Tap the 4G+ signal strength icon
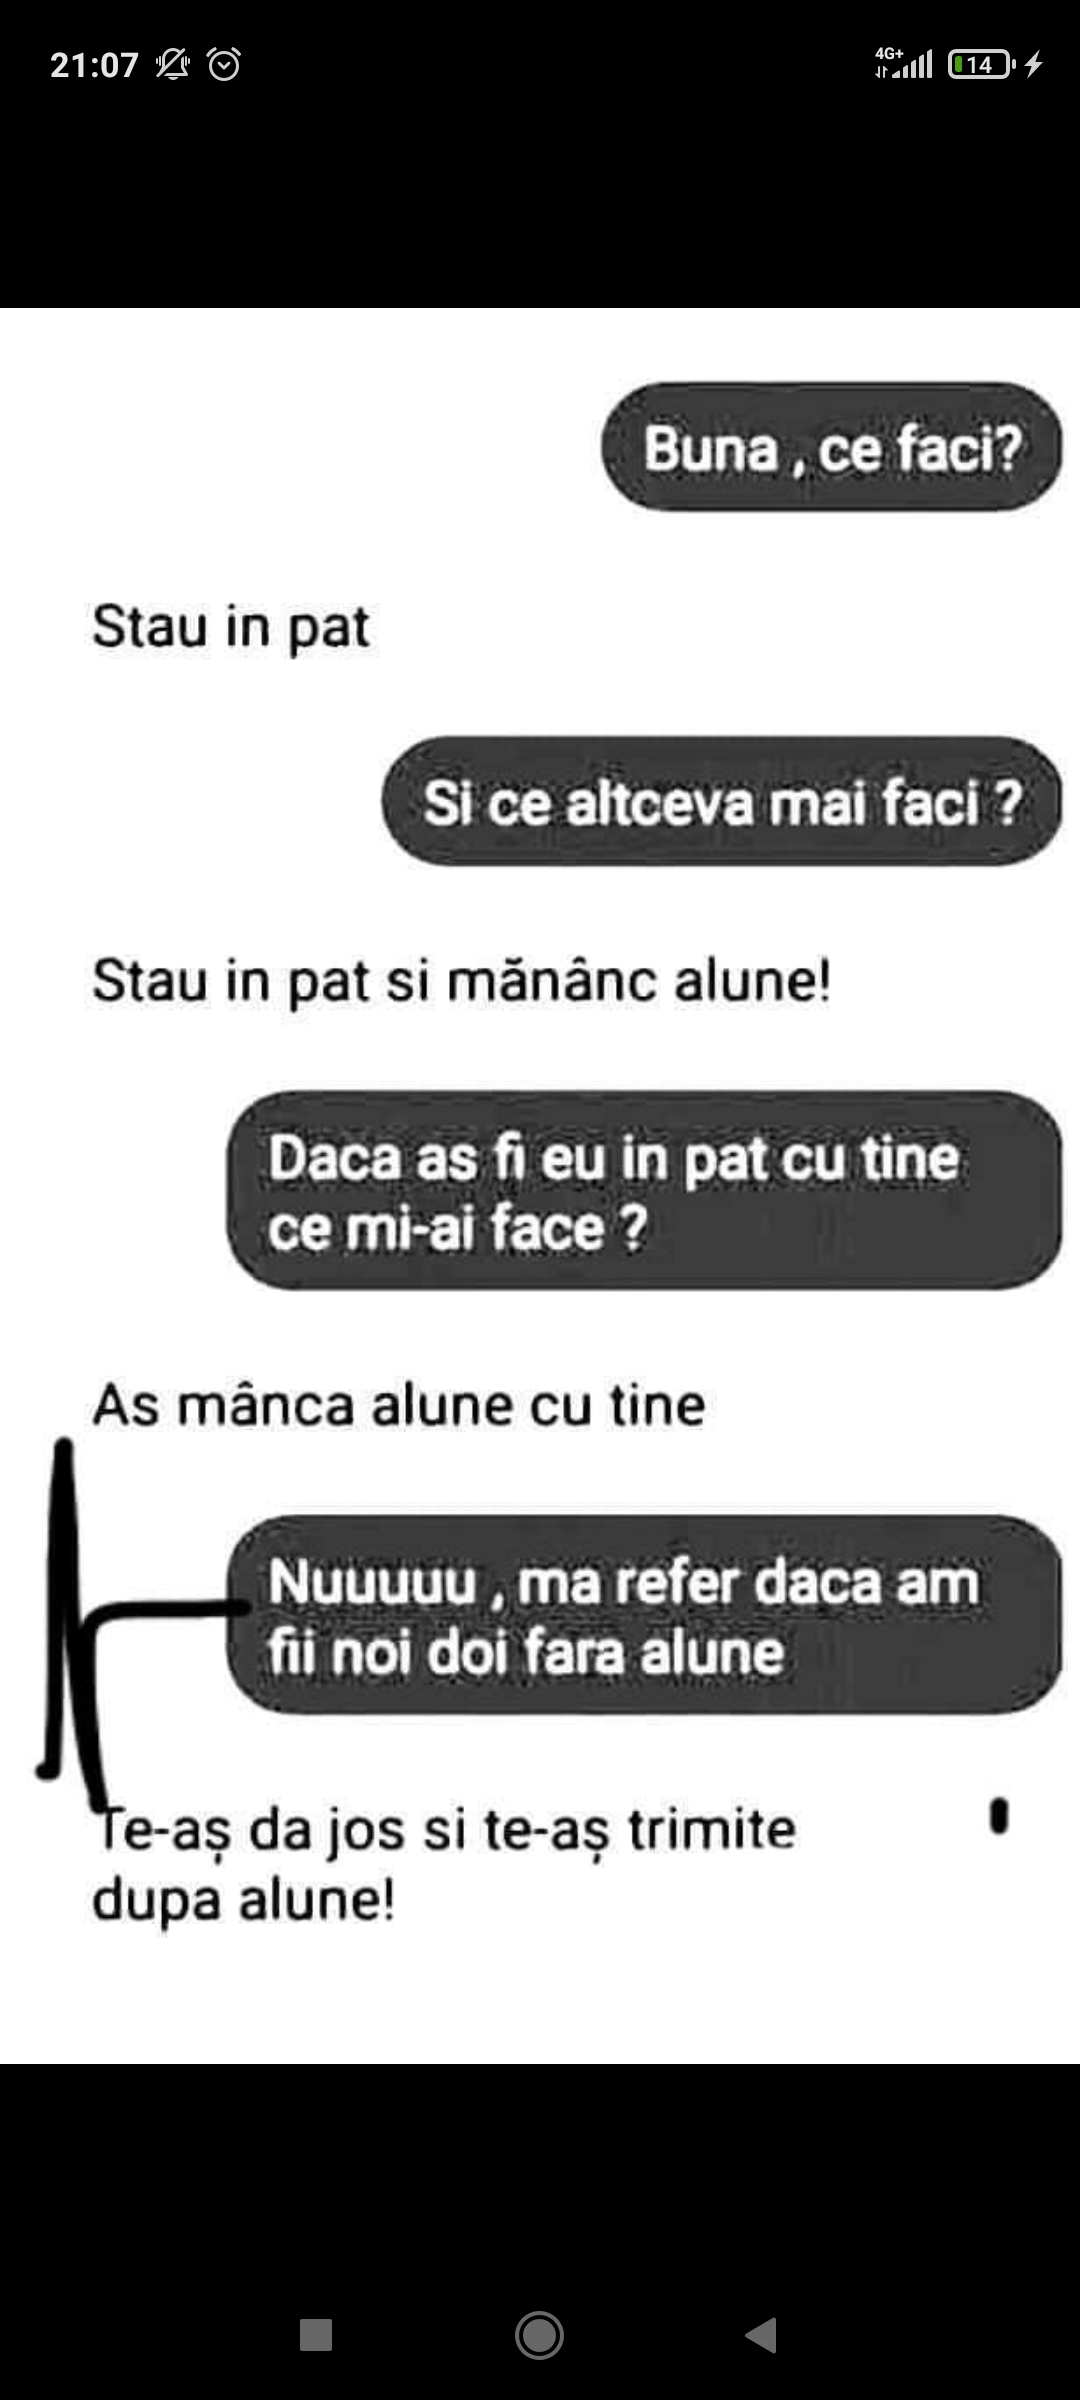The height and width of the screenshot is (2400, 1080). (903, 62)
